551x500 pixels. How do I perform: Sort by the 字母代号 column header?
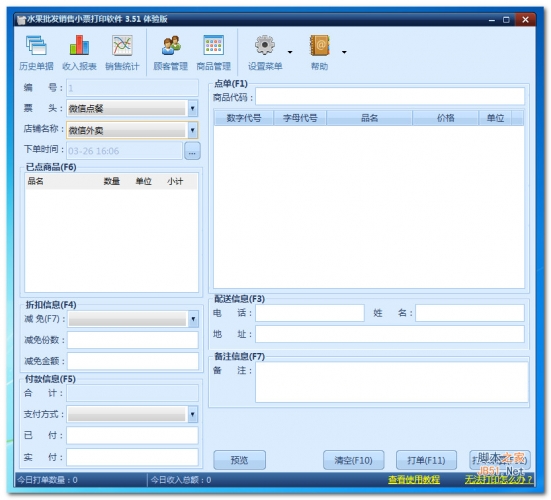pos(300,118)
